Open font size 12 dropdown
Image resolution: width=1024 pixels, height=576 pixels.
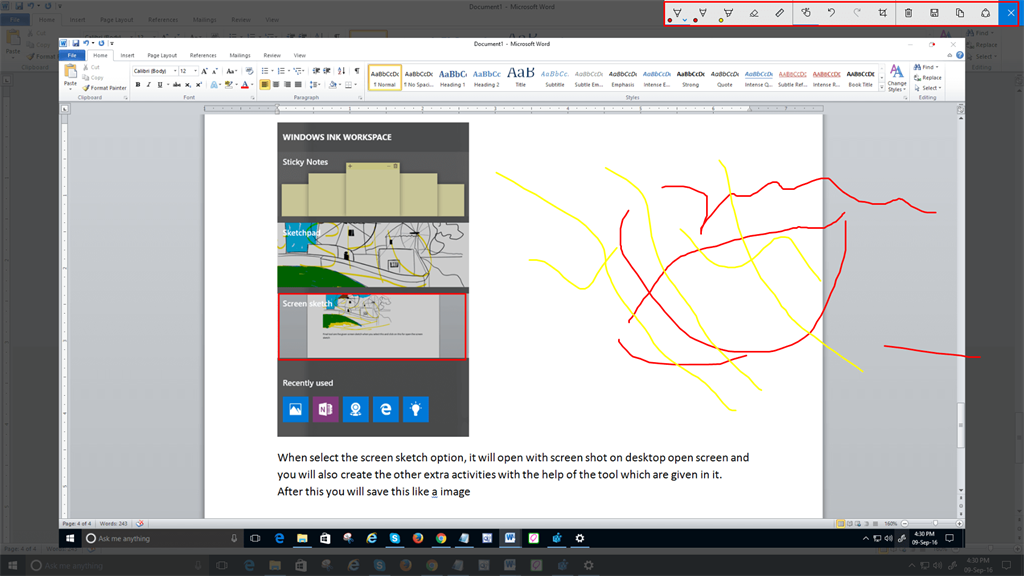tap(195, 71)
